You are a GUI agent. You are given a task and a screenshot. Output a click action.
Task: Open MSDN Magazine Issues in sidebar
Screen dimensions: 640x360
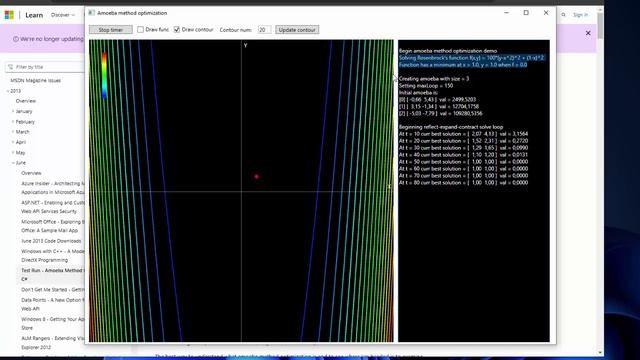[x=36, y=80]
